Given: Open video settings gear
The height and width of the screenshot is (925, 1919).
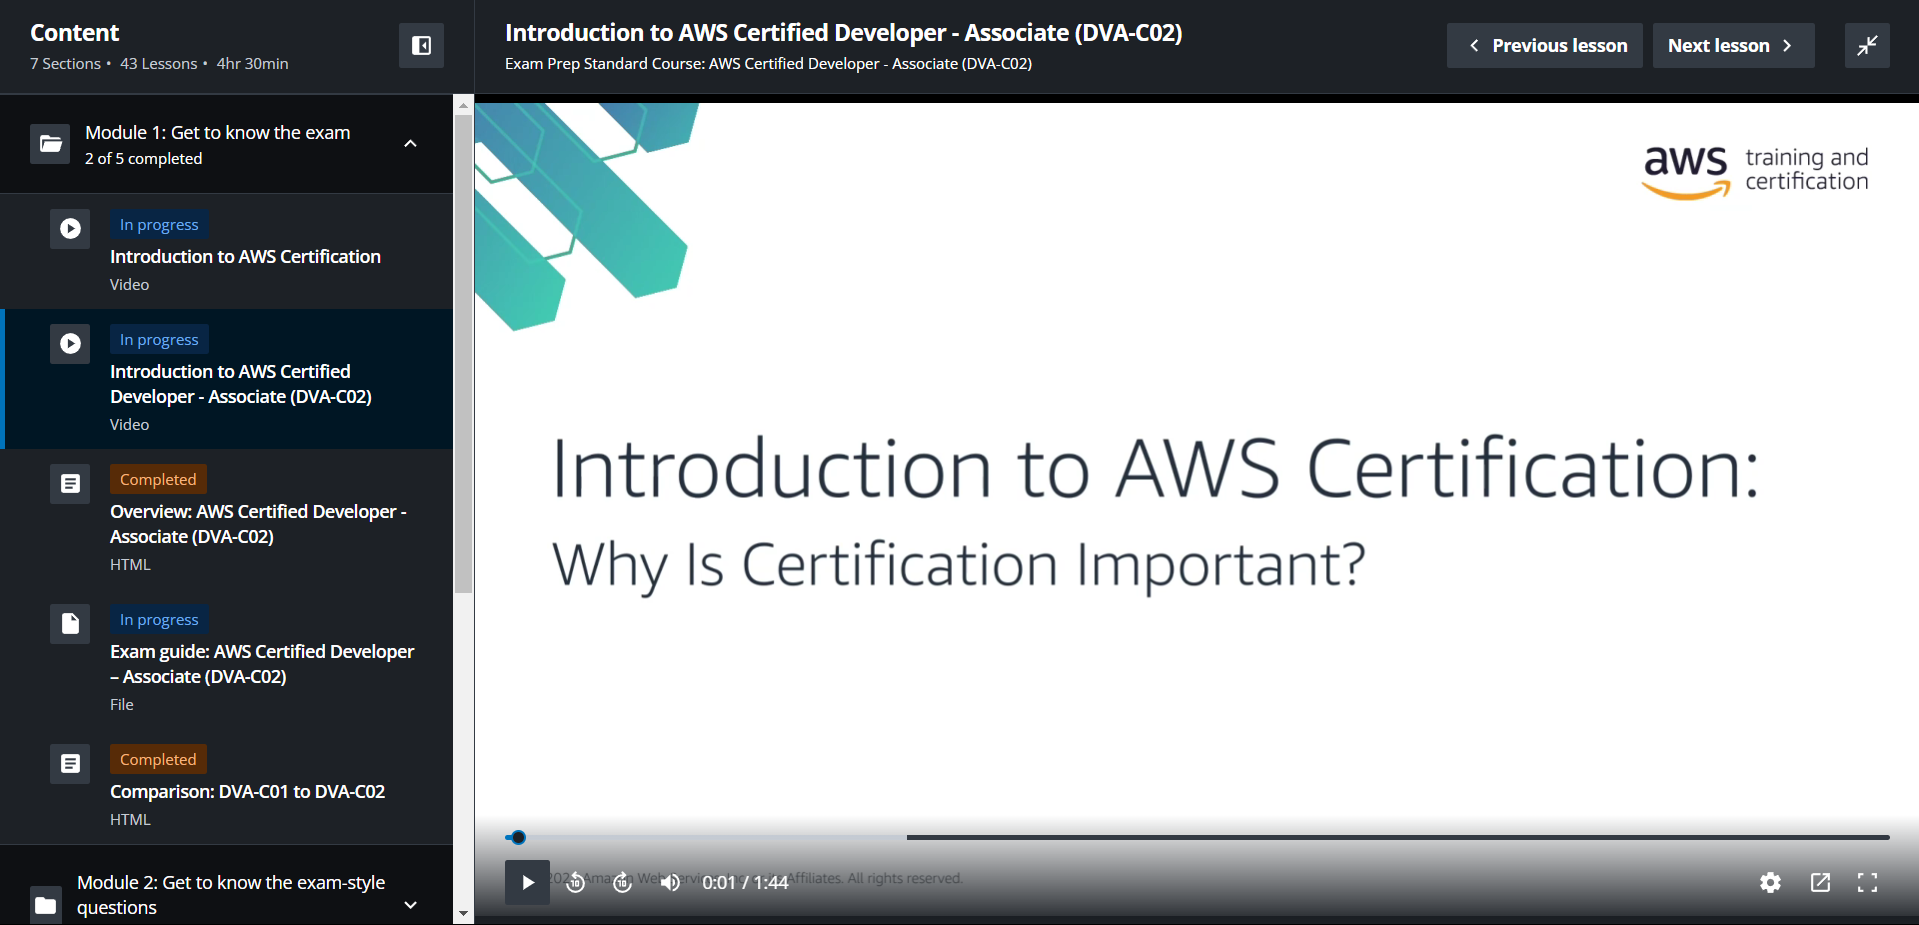Looking at the screenshot, I should (1770, 882).
